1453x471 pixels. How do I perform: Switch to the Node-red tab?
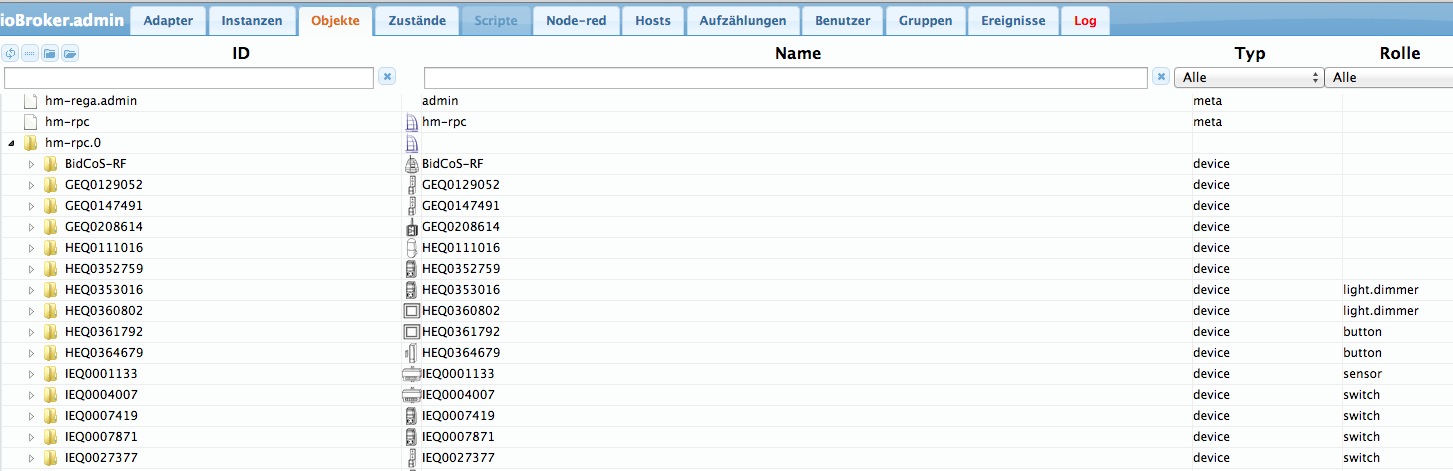click(x=576, y=21)
